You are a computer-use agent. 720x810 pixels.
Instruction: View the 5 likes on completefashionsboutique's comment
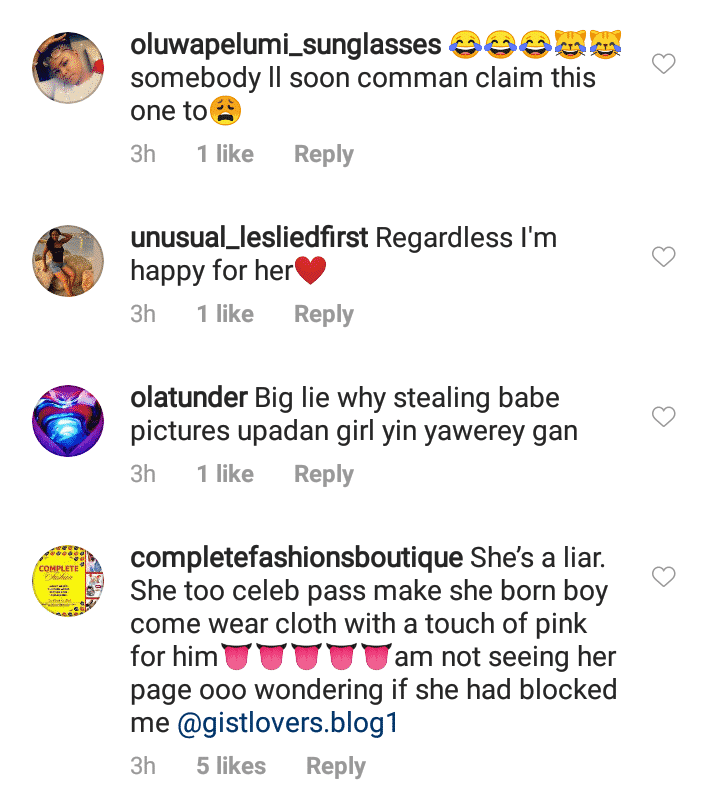(231, 766)
